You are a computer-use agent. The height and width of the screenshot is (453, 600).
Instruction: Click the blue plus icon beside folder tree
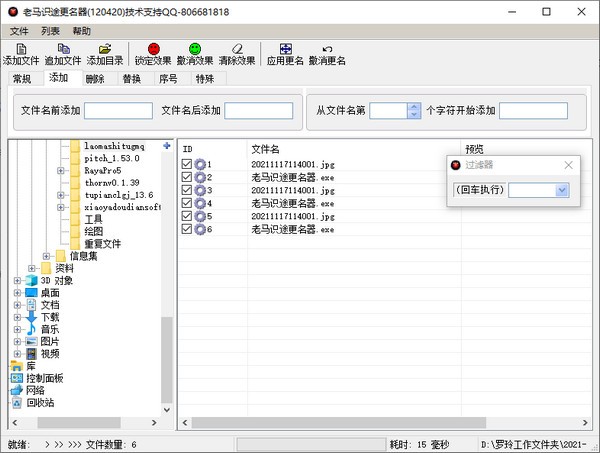[x=167, y=146]
